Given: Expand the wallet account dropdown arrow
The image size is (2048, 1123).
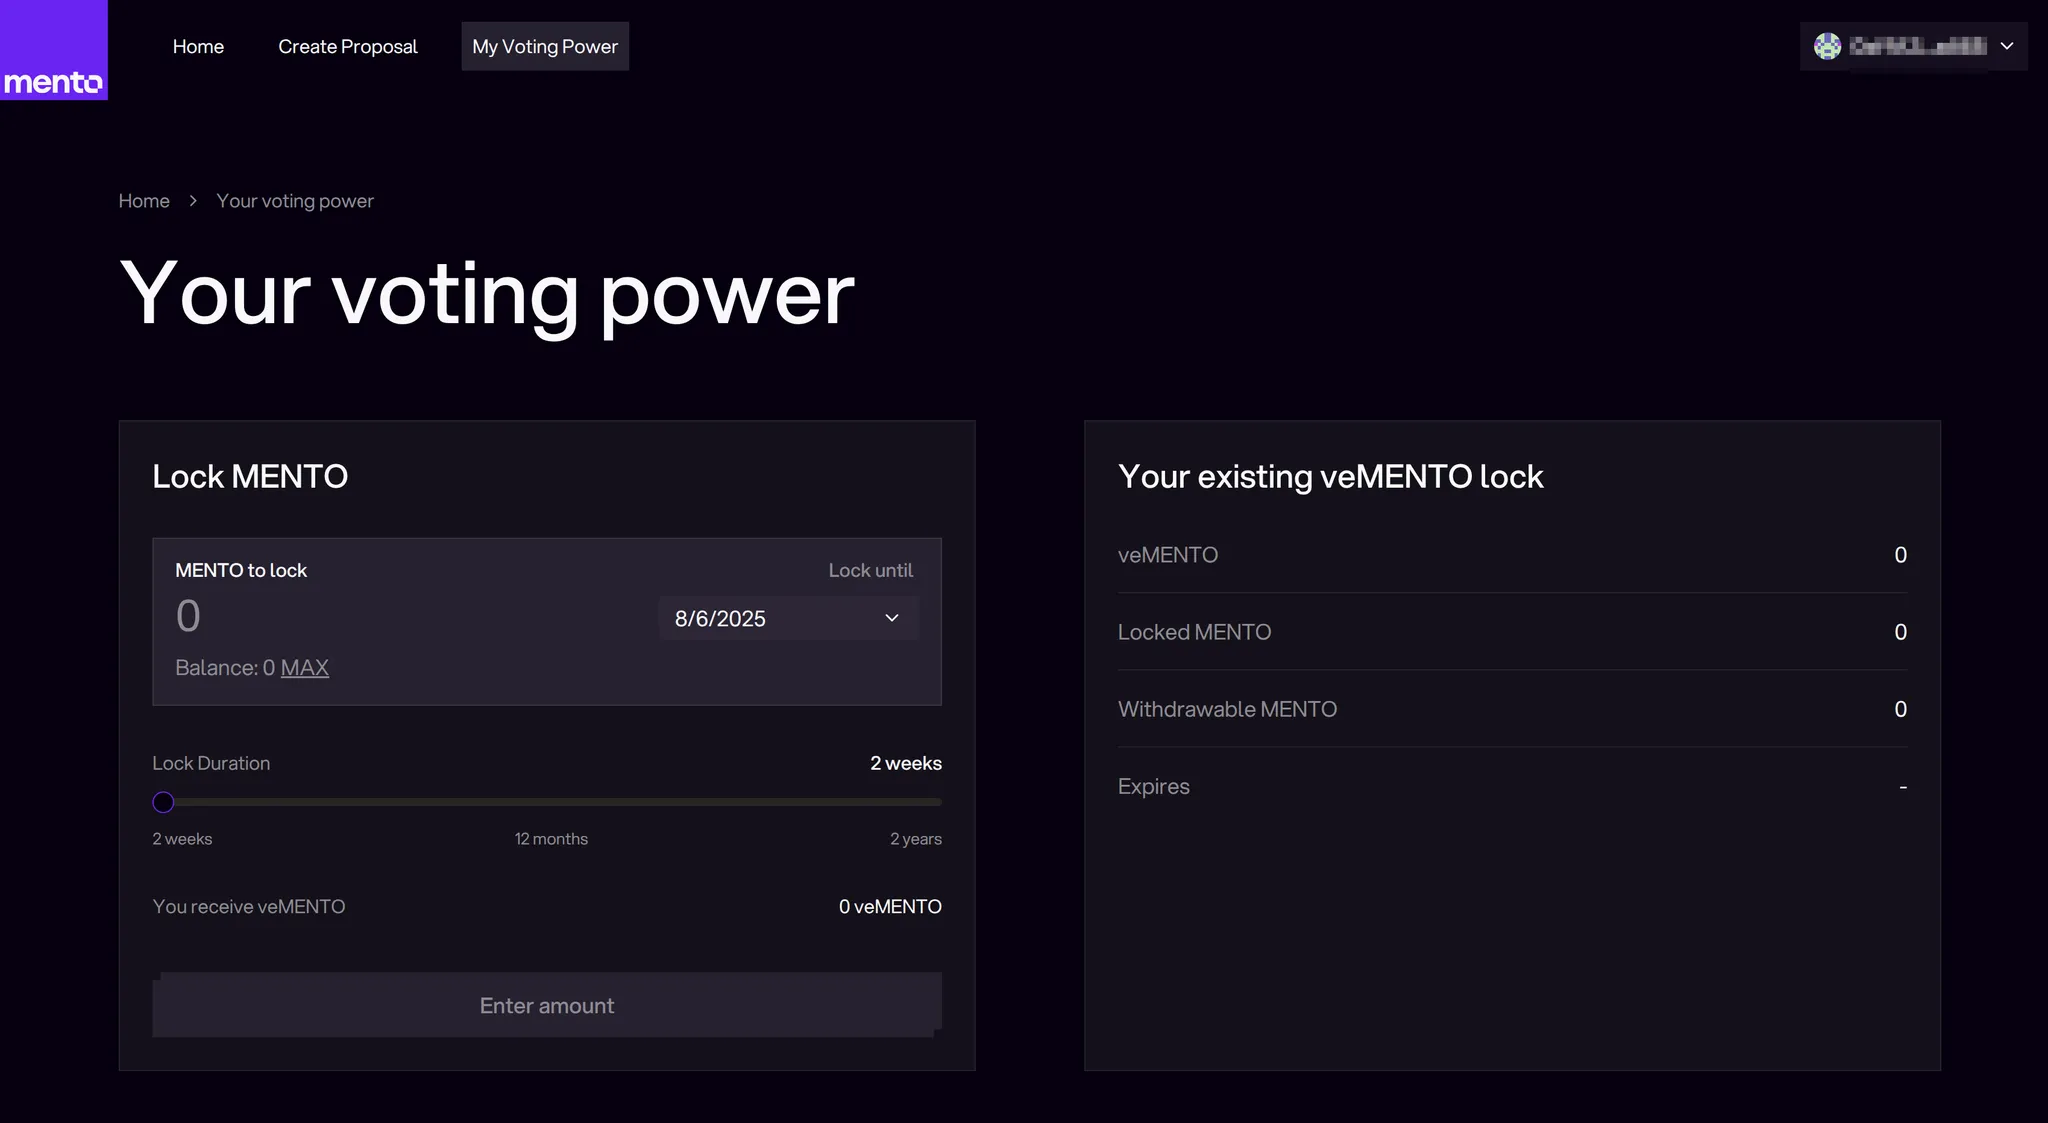Looking at the screenshot, I should 2006,46.
